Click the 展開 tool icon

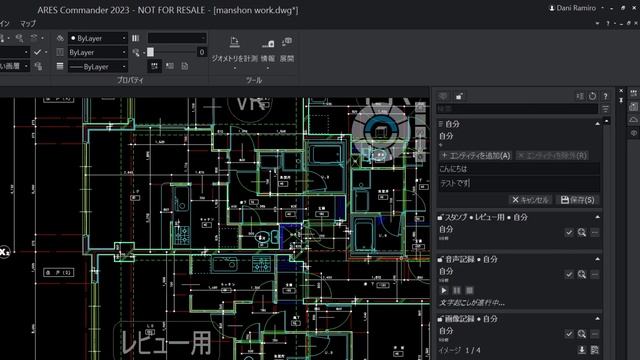(x=287, y=42)
